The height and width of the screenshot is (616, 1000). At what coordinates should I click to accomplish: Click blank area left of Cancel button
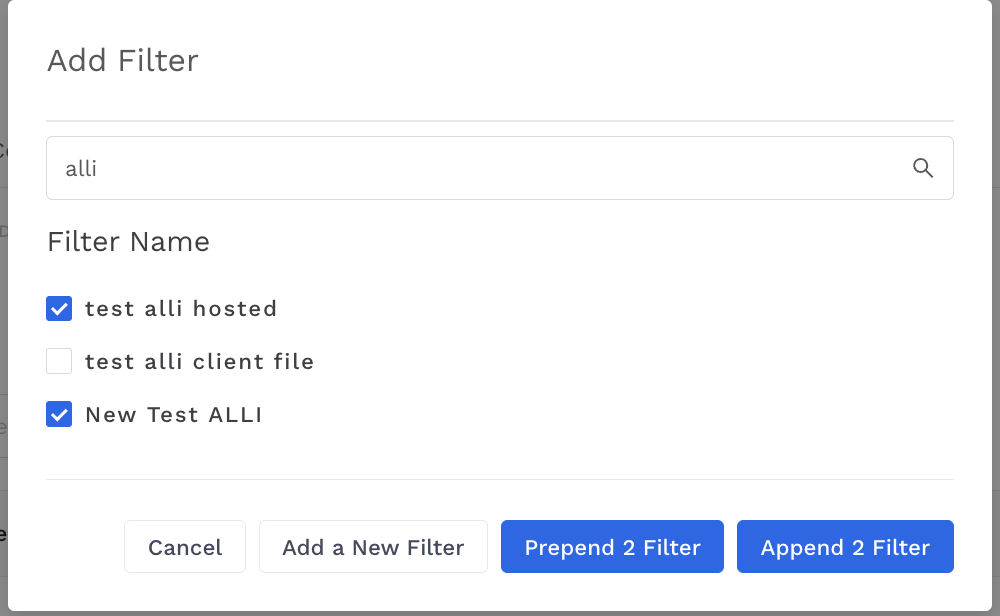click(83, 546)
